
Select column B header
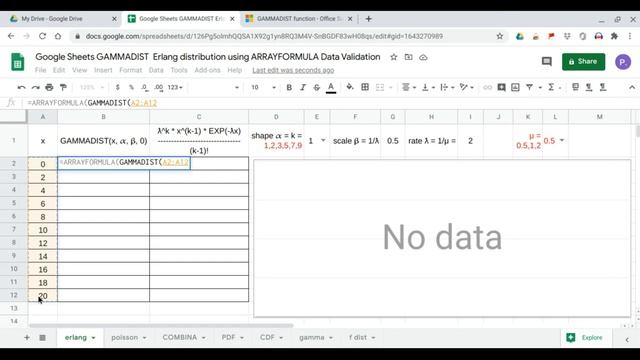tap(103, 117)
